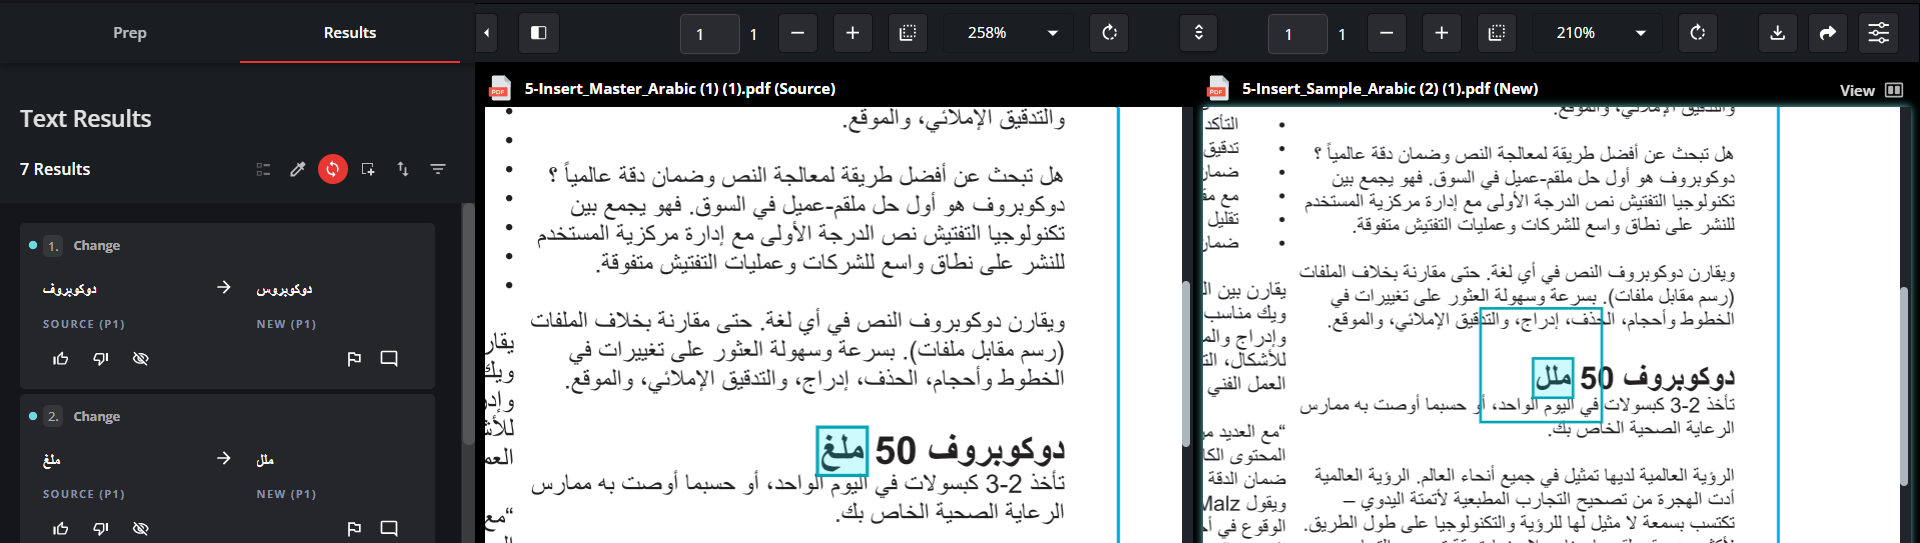Toggle results list view icon

pos(263,169)
